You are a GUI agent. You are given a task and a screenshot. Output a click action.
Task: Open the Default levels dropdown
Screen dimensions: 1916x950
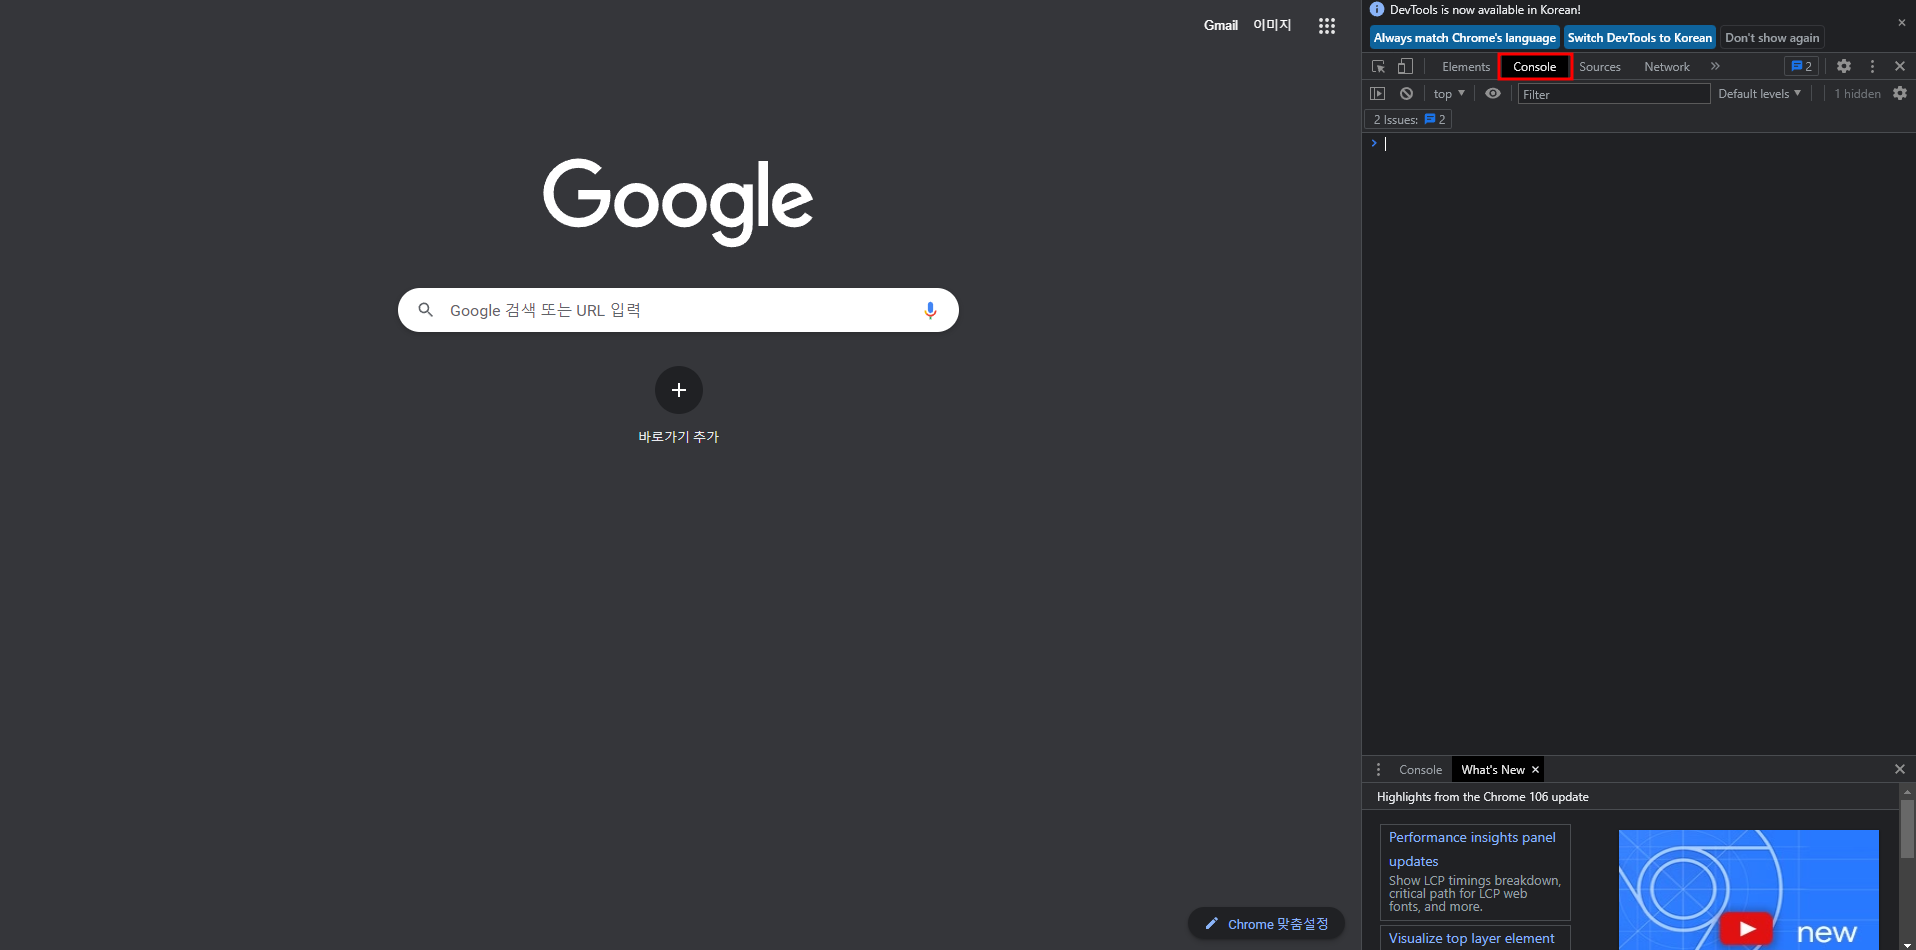tap(1759, 94)
